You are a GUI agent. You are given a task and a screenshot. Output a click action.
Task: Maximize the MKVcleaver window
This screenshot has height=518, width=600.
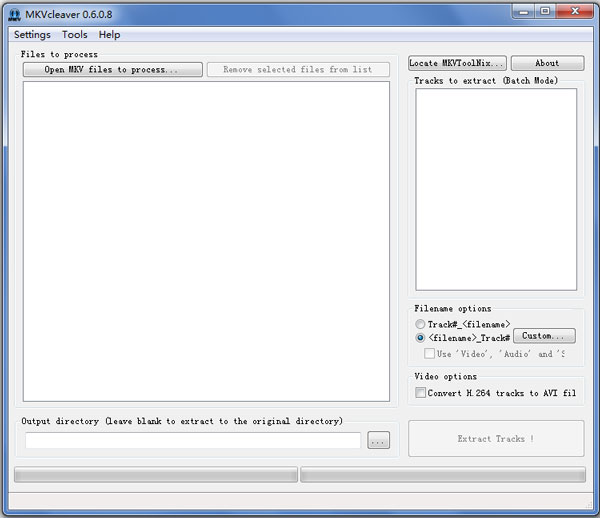(x=545, y=11)
